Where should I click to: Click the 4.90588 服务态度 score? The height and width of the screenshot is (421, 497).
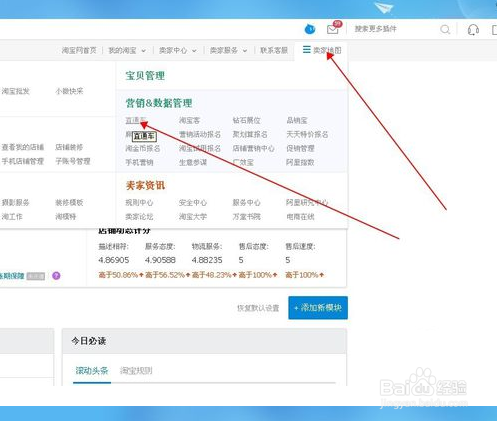pyautogui.click(x=160, y=260)
